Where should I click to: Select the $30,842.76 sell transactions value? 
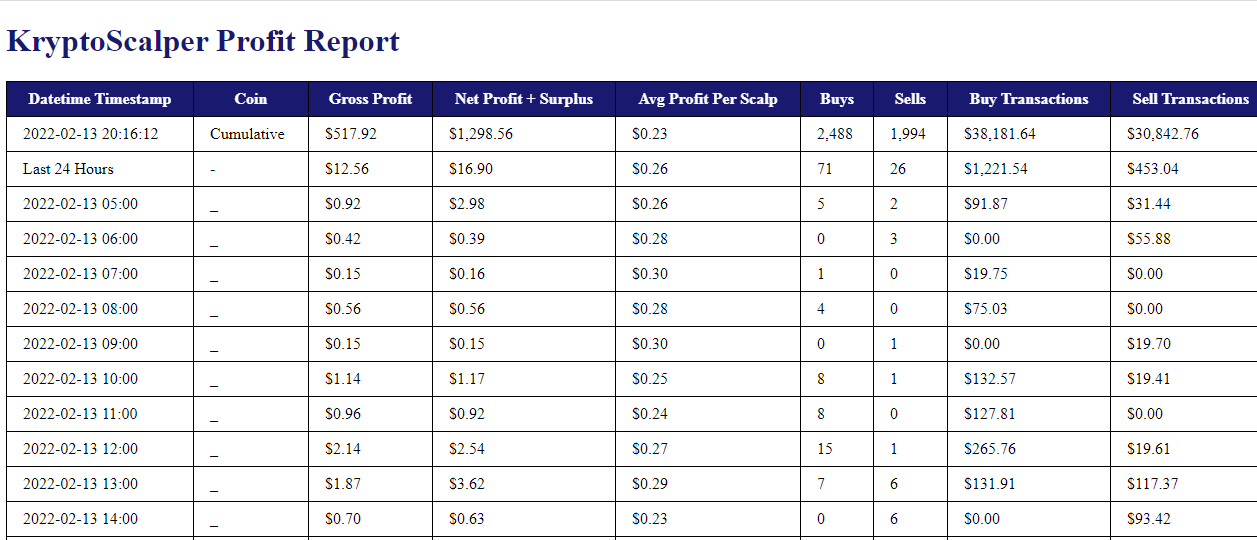coord(1163,134)
